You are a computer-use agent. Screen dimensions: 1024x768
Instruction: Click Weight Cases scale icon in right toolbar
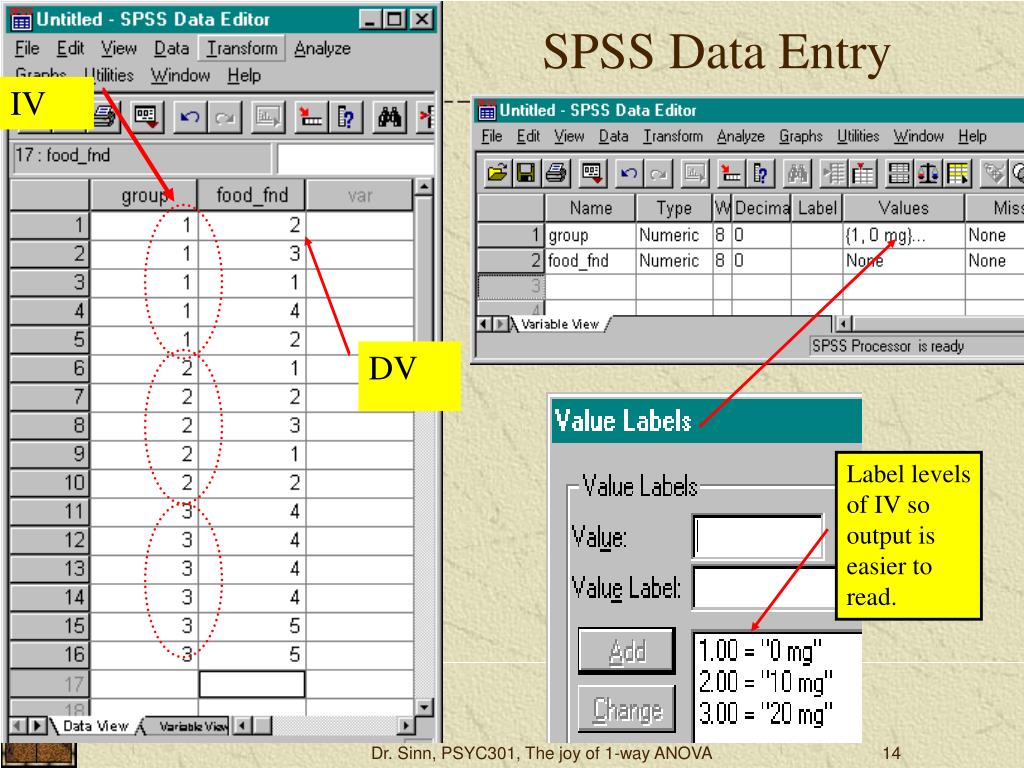(x=929, y=173)
